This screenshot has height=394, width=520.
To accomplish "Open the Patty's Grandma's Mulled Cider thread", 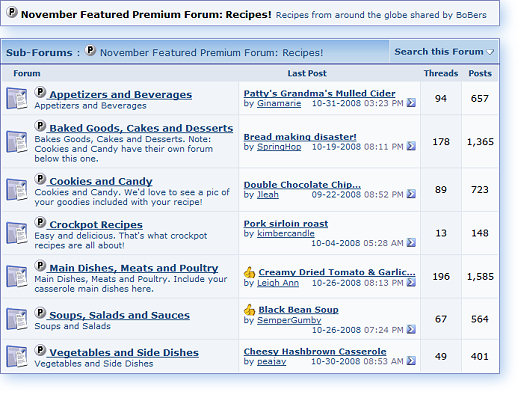I will (319, 93).
